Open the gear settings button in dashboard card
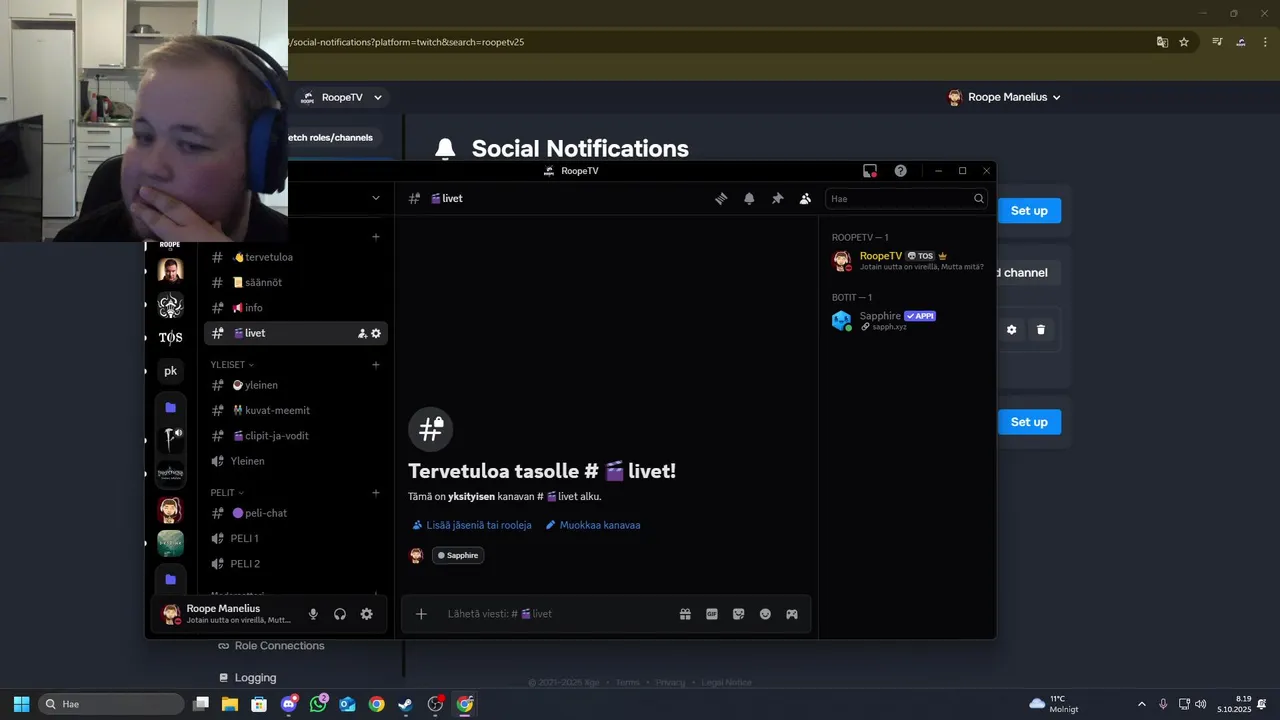 coord(1011,330)
